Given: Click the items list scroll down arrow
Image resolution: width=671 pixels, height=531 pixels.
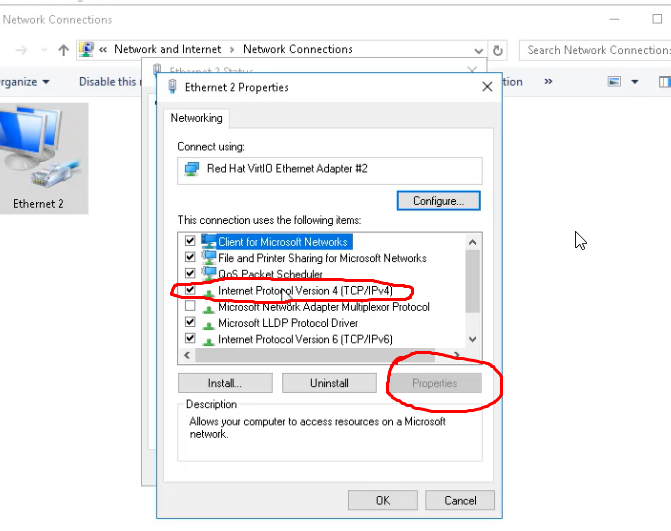Looking at the screenshot, I should pos(472,339).
